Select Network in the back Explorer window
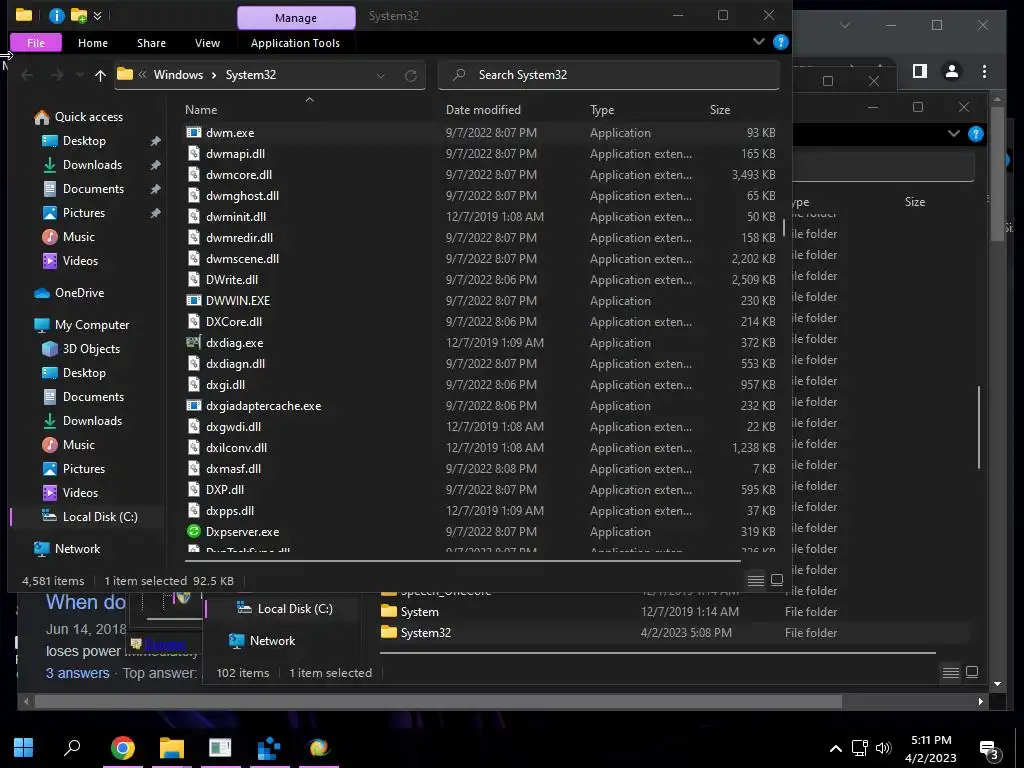Screen dimensions: 1024x768 (x=272, y=641)
